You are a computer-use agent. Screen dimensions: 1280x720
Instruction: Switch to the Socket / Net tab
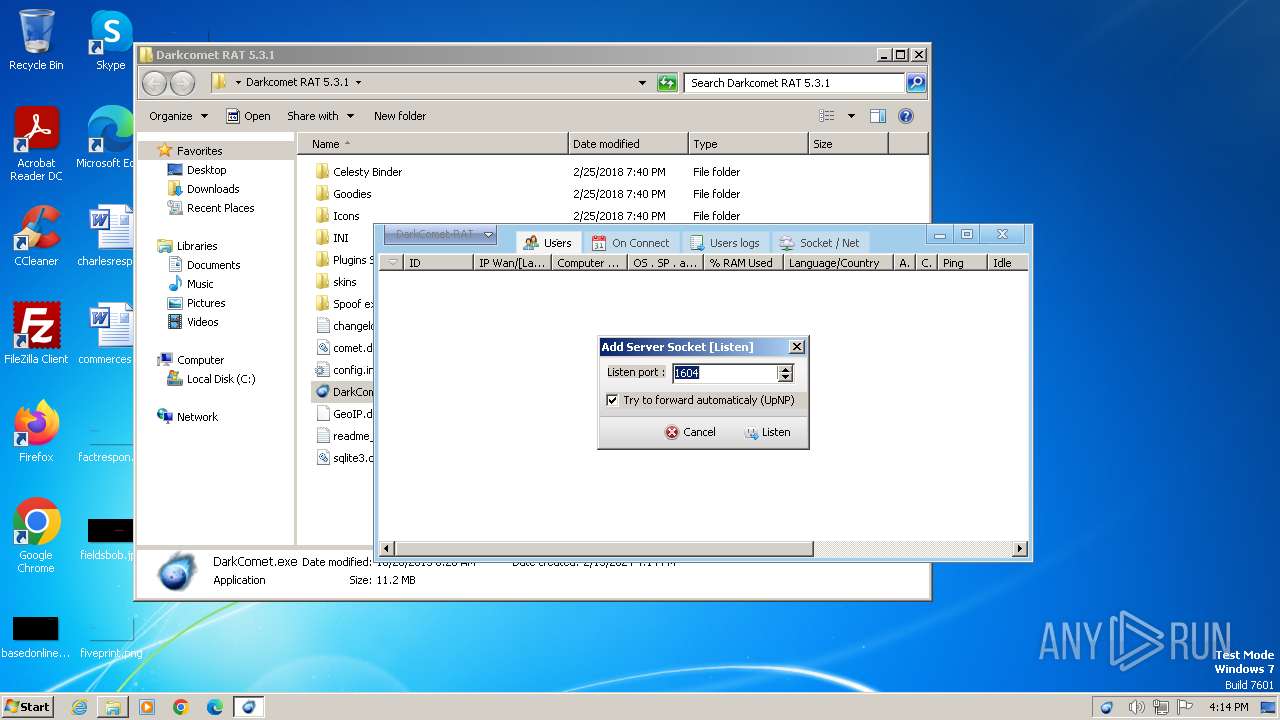[x=819, y=243]
